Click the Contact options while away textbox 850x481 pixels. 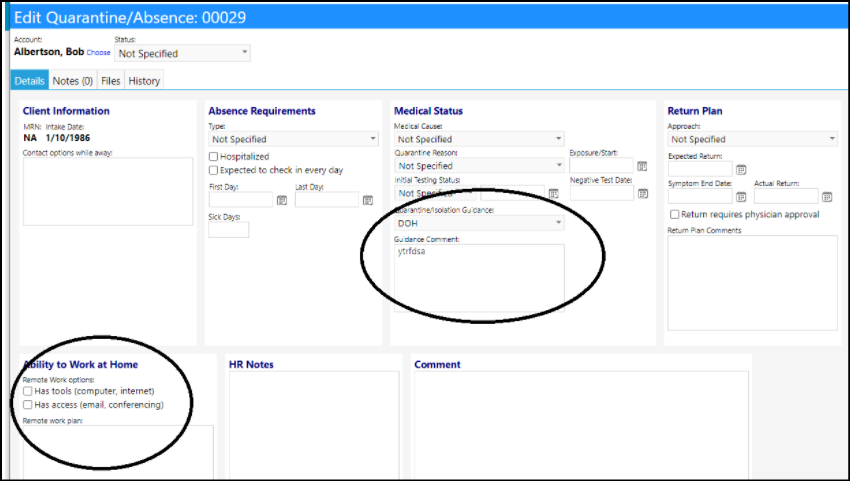tap(108, 191)
